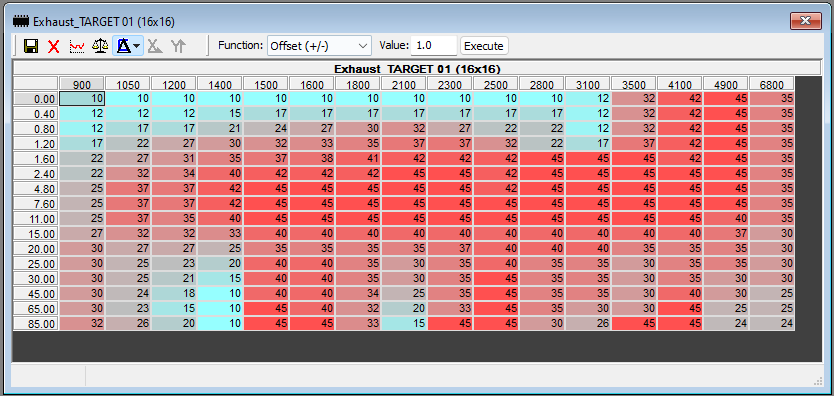This screenshot has height=396, width=834.
Task: Select the 1200 column header
Action: point(174,84)
